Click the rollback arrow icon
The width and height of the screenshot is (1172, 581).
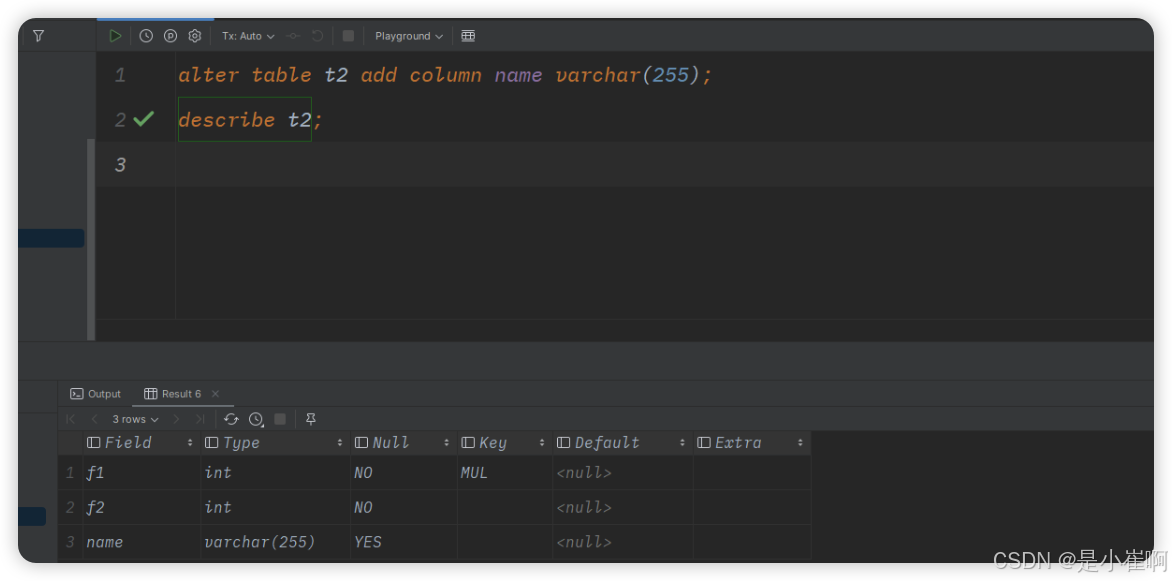point(318,36)
